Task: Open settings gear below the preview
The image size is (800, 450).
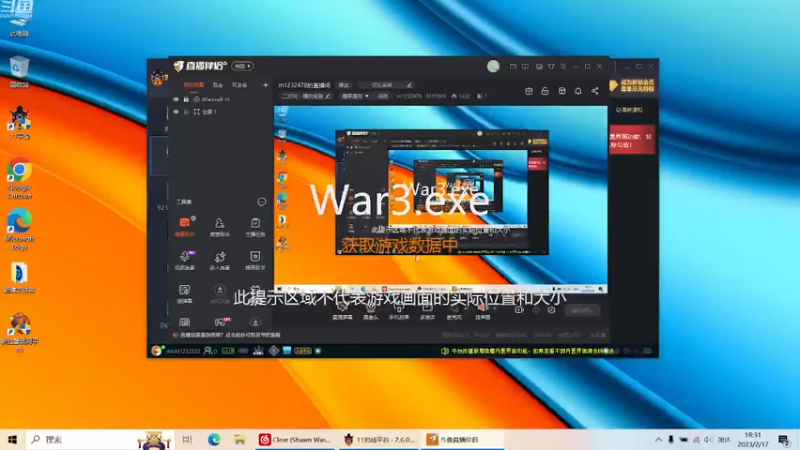Action: [552, 310]
